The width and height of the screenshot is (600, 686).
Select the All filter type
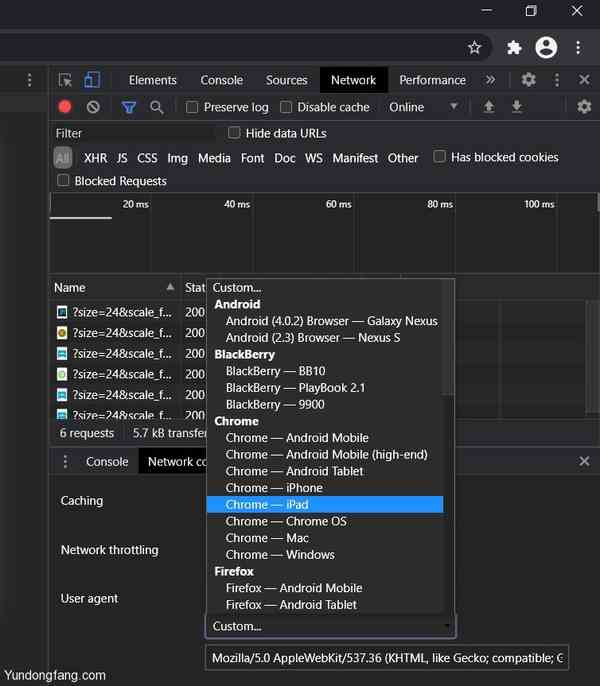pyautogui.click(x=63, y=158)
